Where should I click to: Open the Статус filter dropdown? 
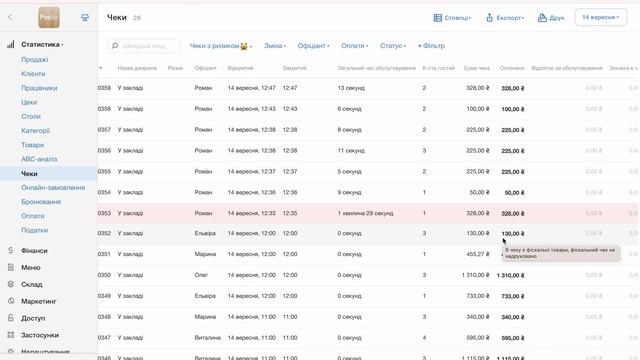[393, 46]
